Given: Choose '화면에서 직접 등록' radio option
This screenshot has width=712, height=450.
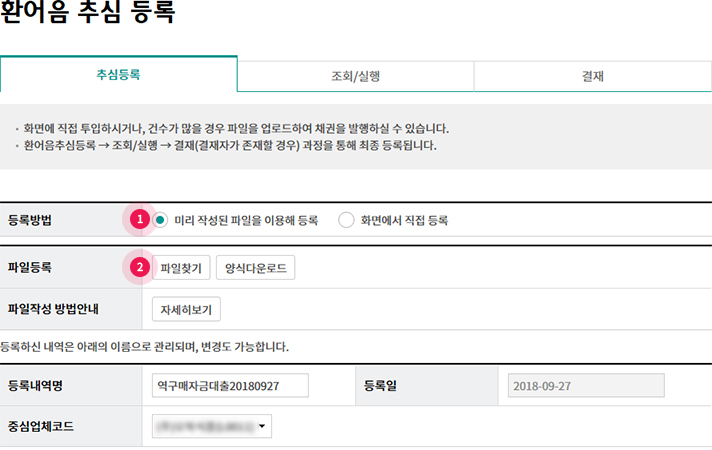Looking at the screenshot, I should point(347,220).
